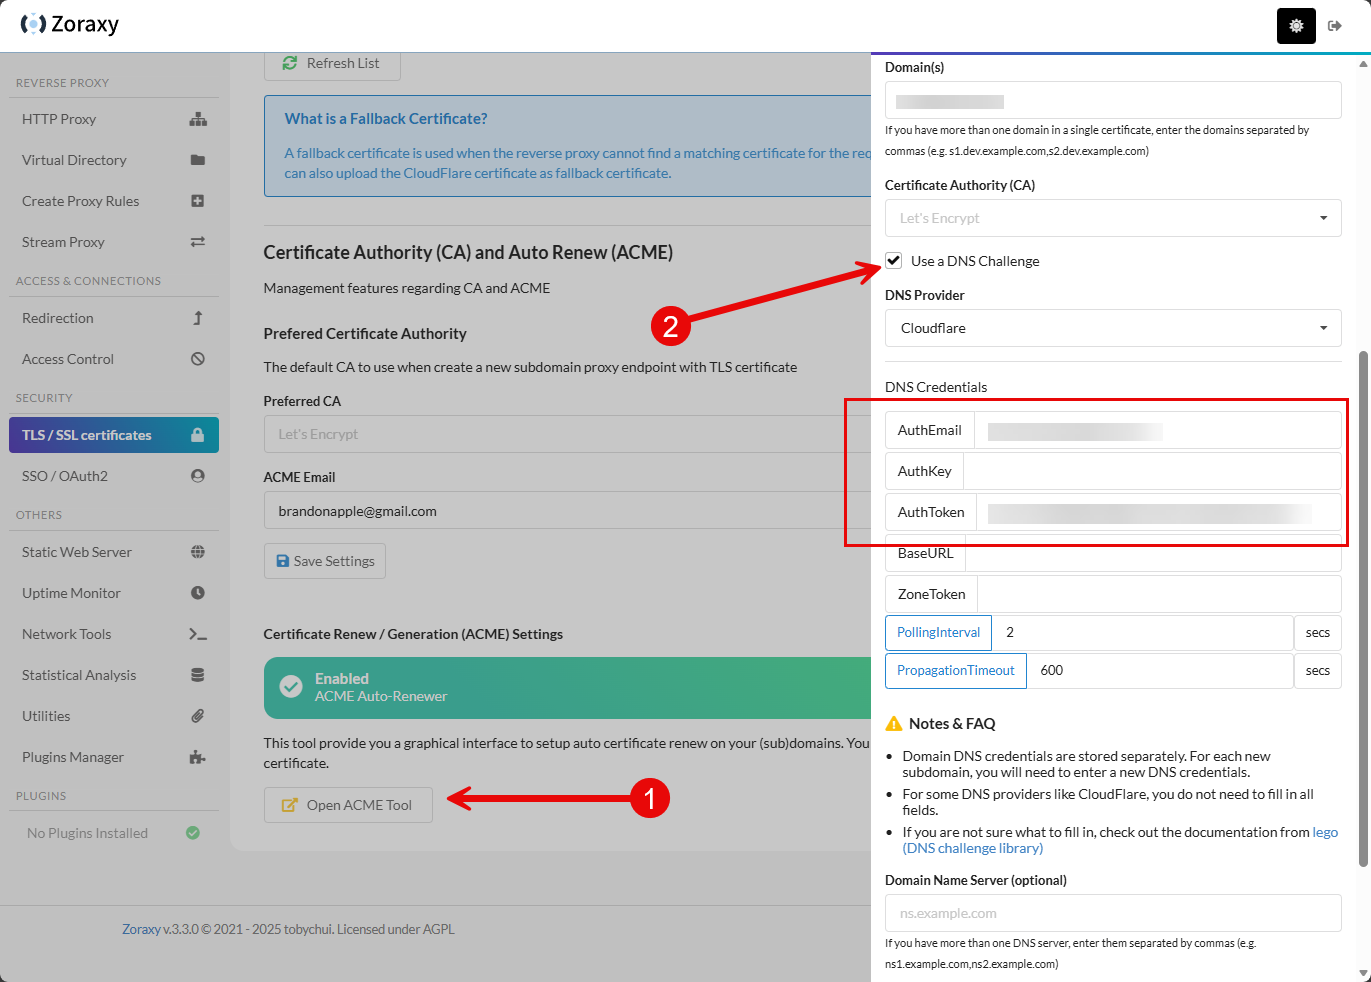Click the Refresh List button
This screenshot has width=1371, height=982.
click(332, 64)
